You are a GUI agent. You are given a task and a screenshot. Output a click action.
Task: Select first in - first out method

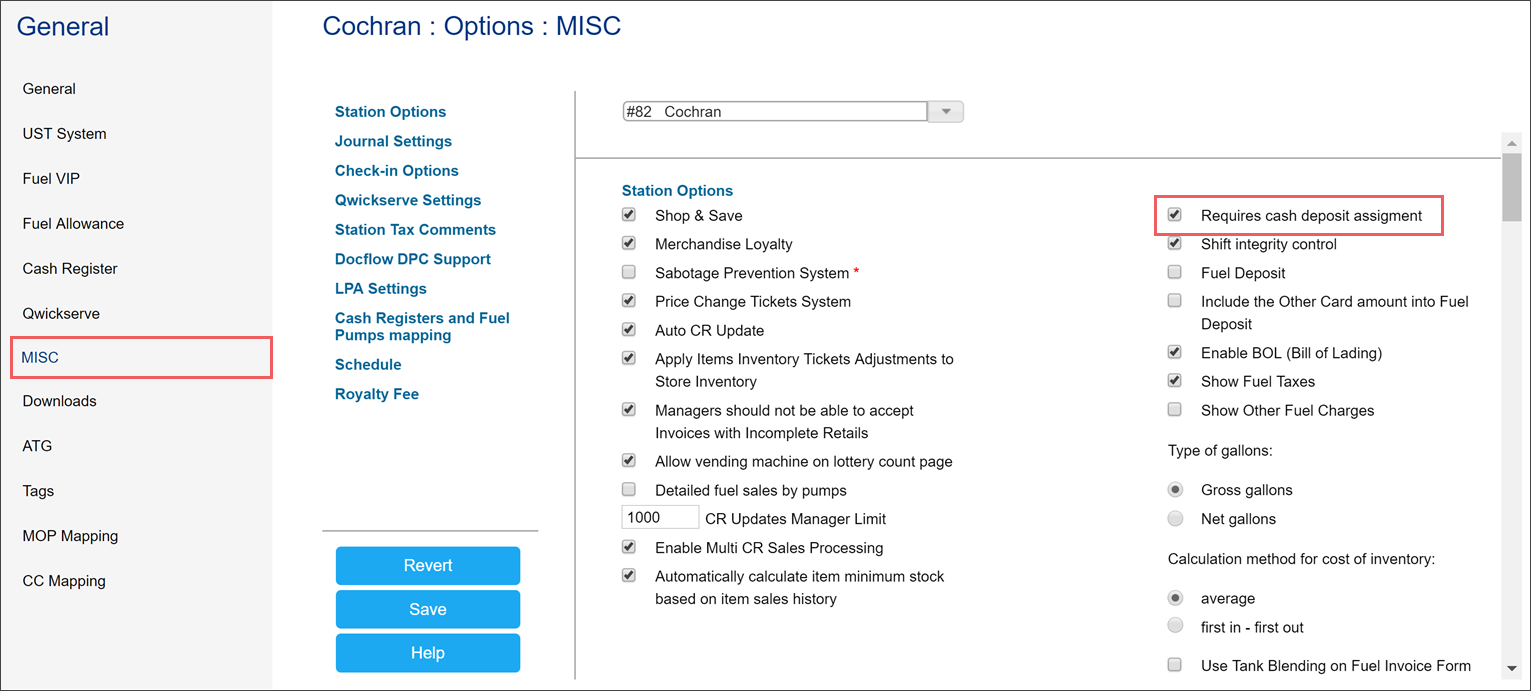pyautogui.click(x=1176, y=626)
